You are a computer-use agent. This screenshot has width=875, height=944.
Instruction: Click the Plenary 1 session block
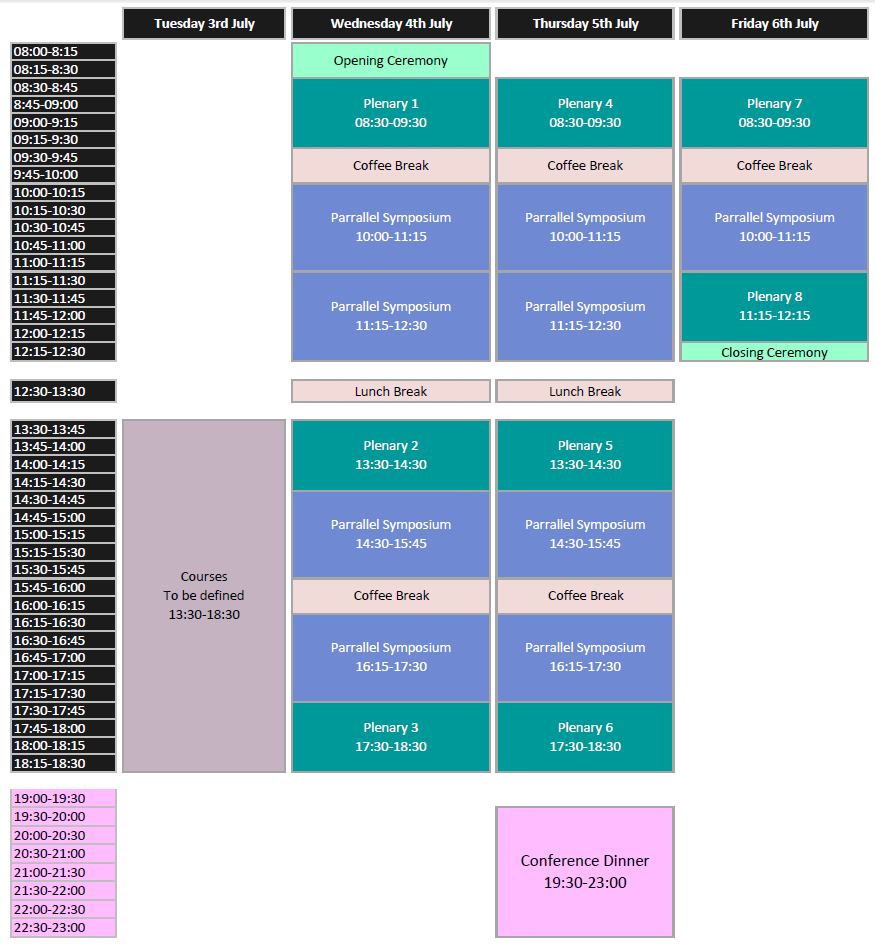[391, 113]
